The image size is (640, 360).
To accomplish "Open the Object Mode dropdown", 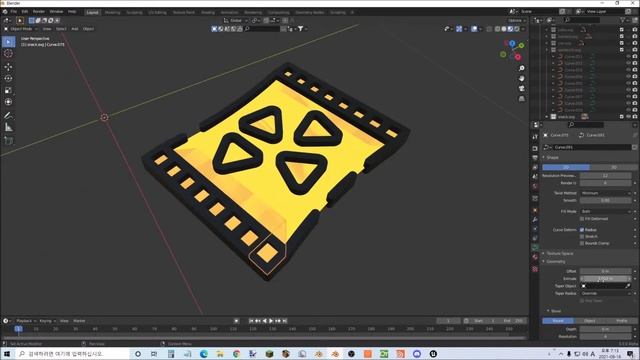I will tap(21, 29).
